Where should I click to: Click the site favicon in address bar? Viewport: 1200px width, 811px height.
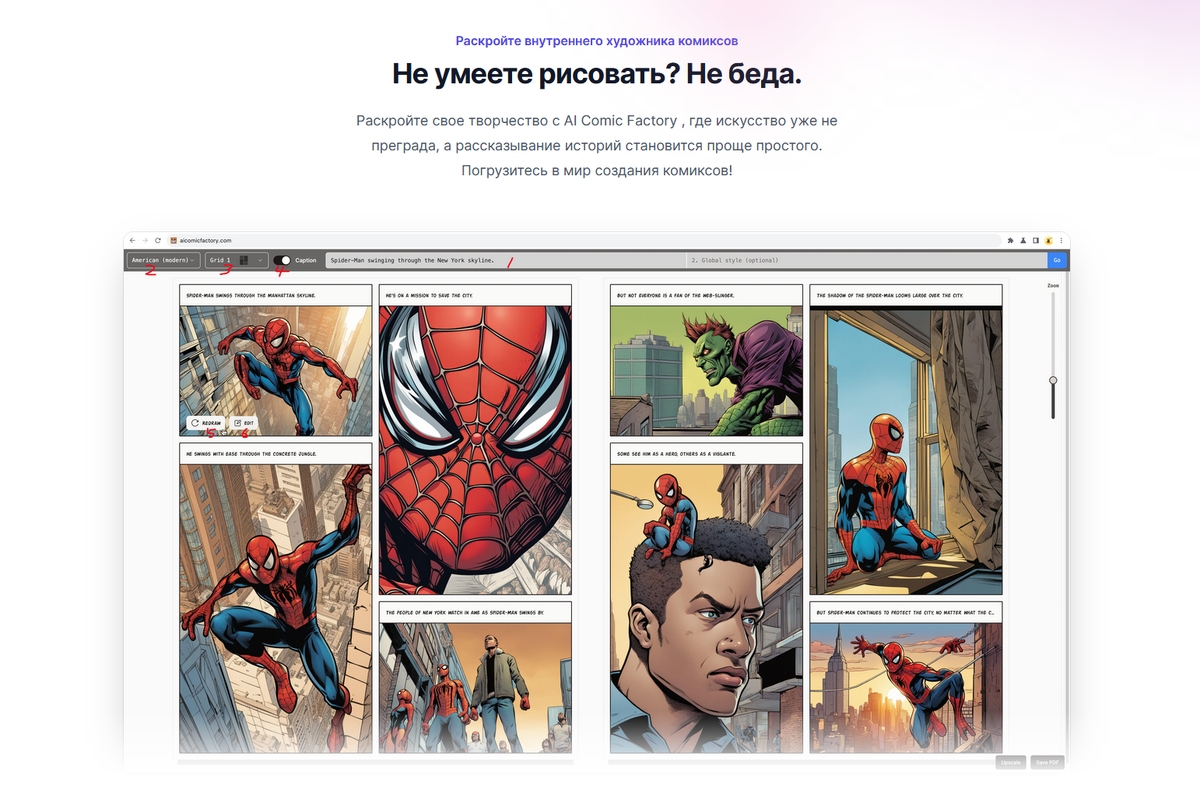tap(173, 240)
